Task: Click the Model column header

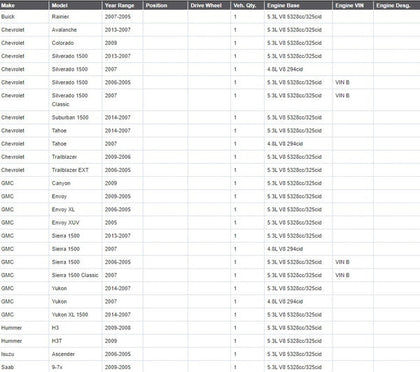Action: (75, 5)
